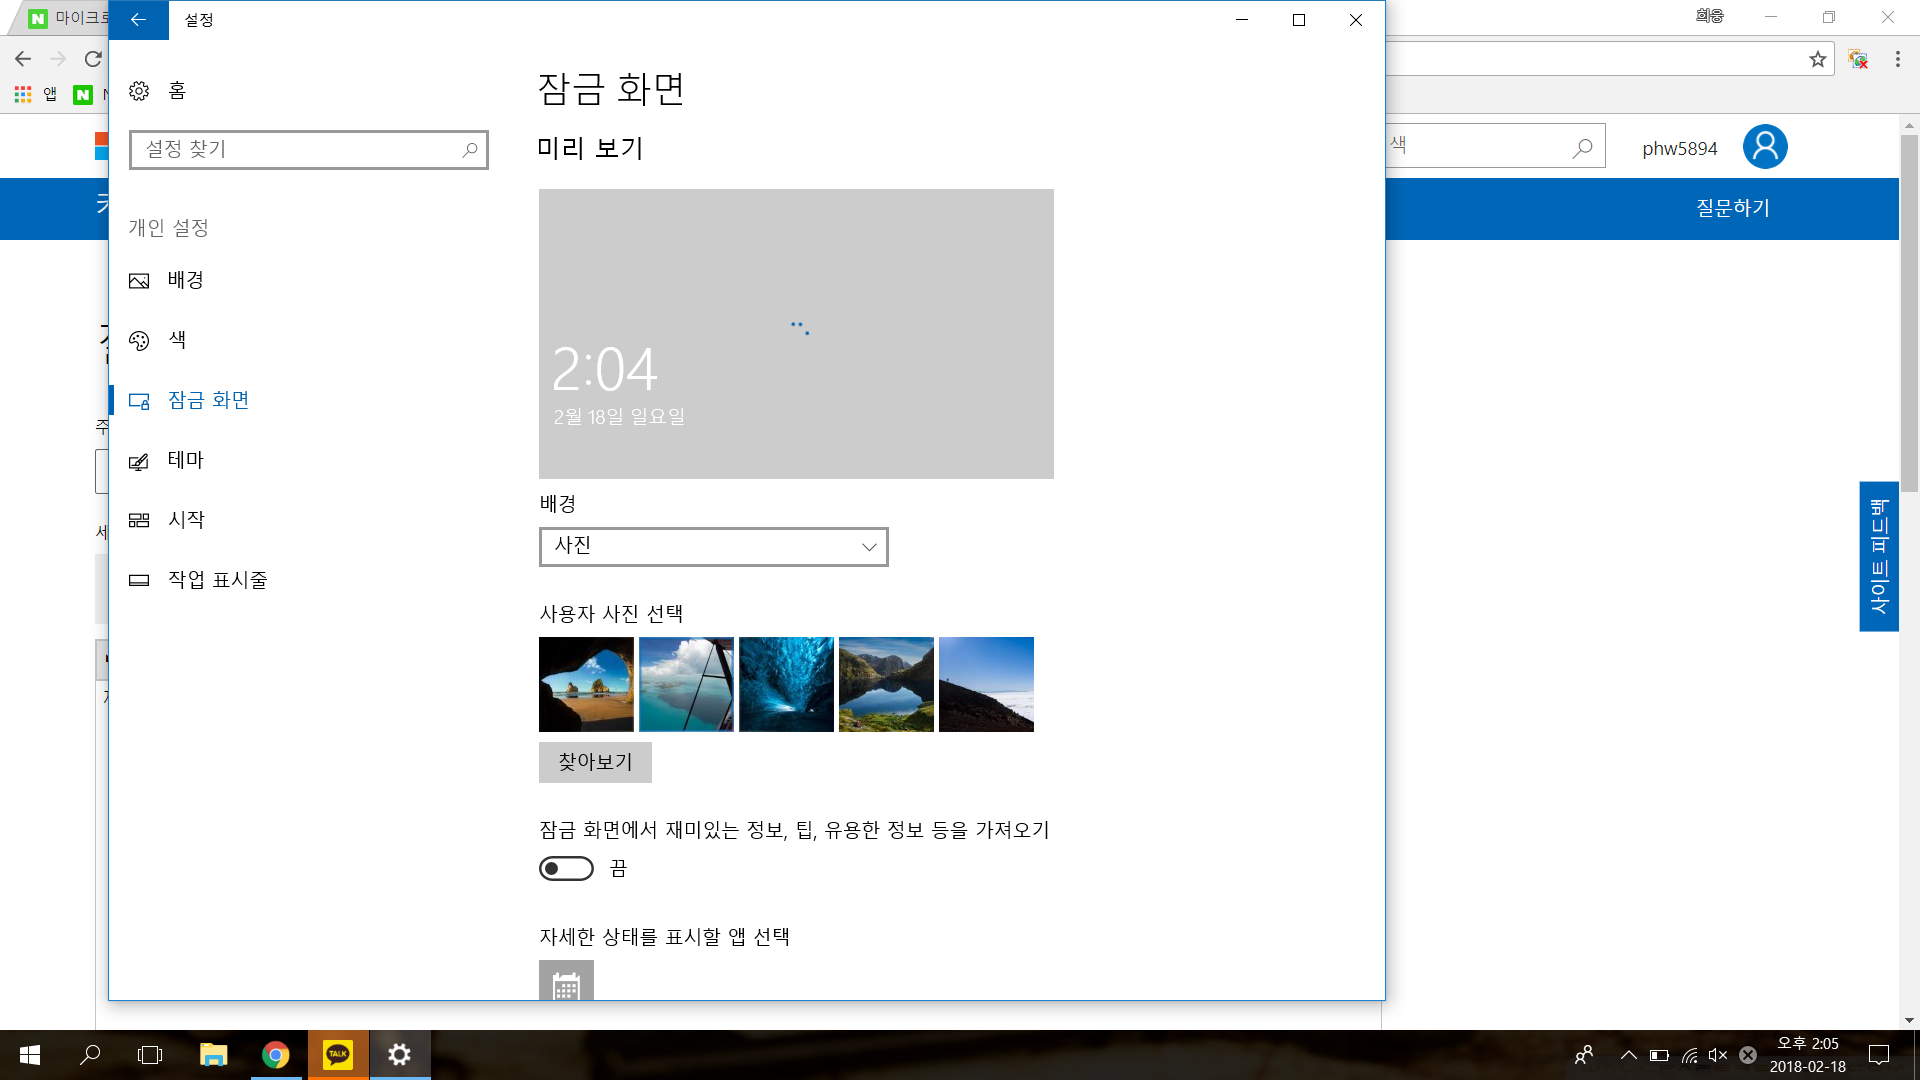Click the user profile avatar icon

point(1765,147)
